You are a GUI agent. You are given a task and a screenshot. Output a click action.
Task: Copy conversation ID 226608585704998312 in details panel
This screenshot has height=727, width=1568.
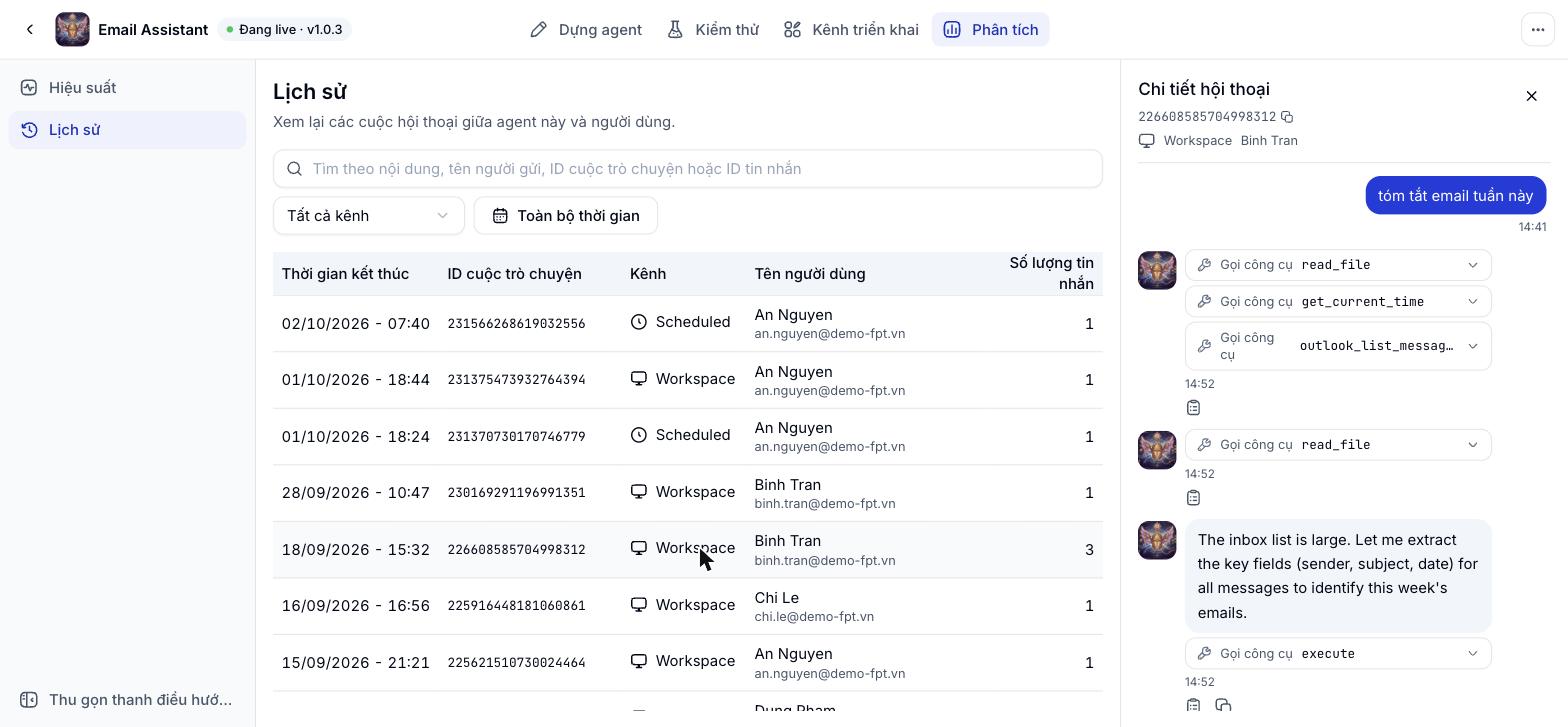coord(1287,117)
